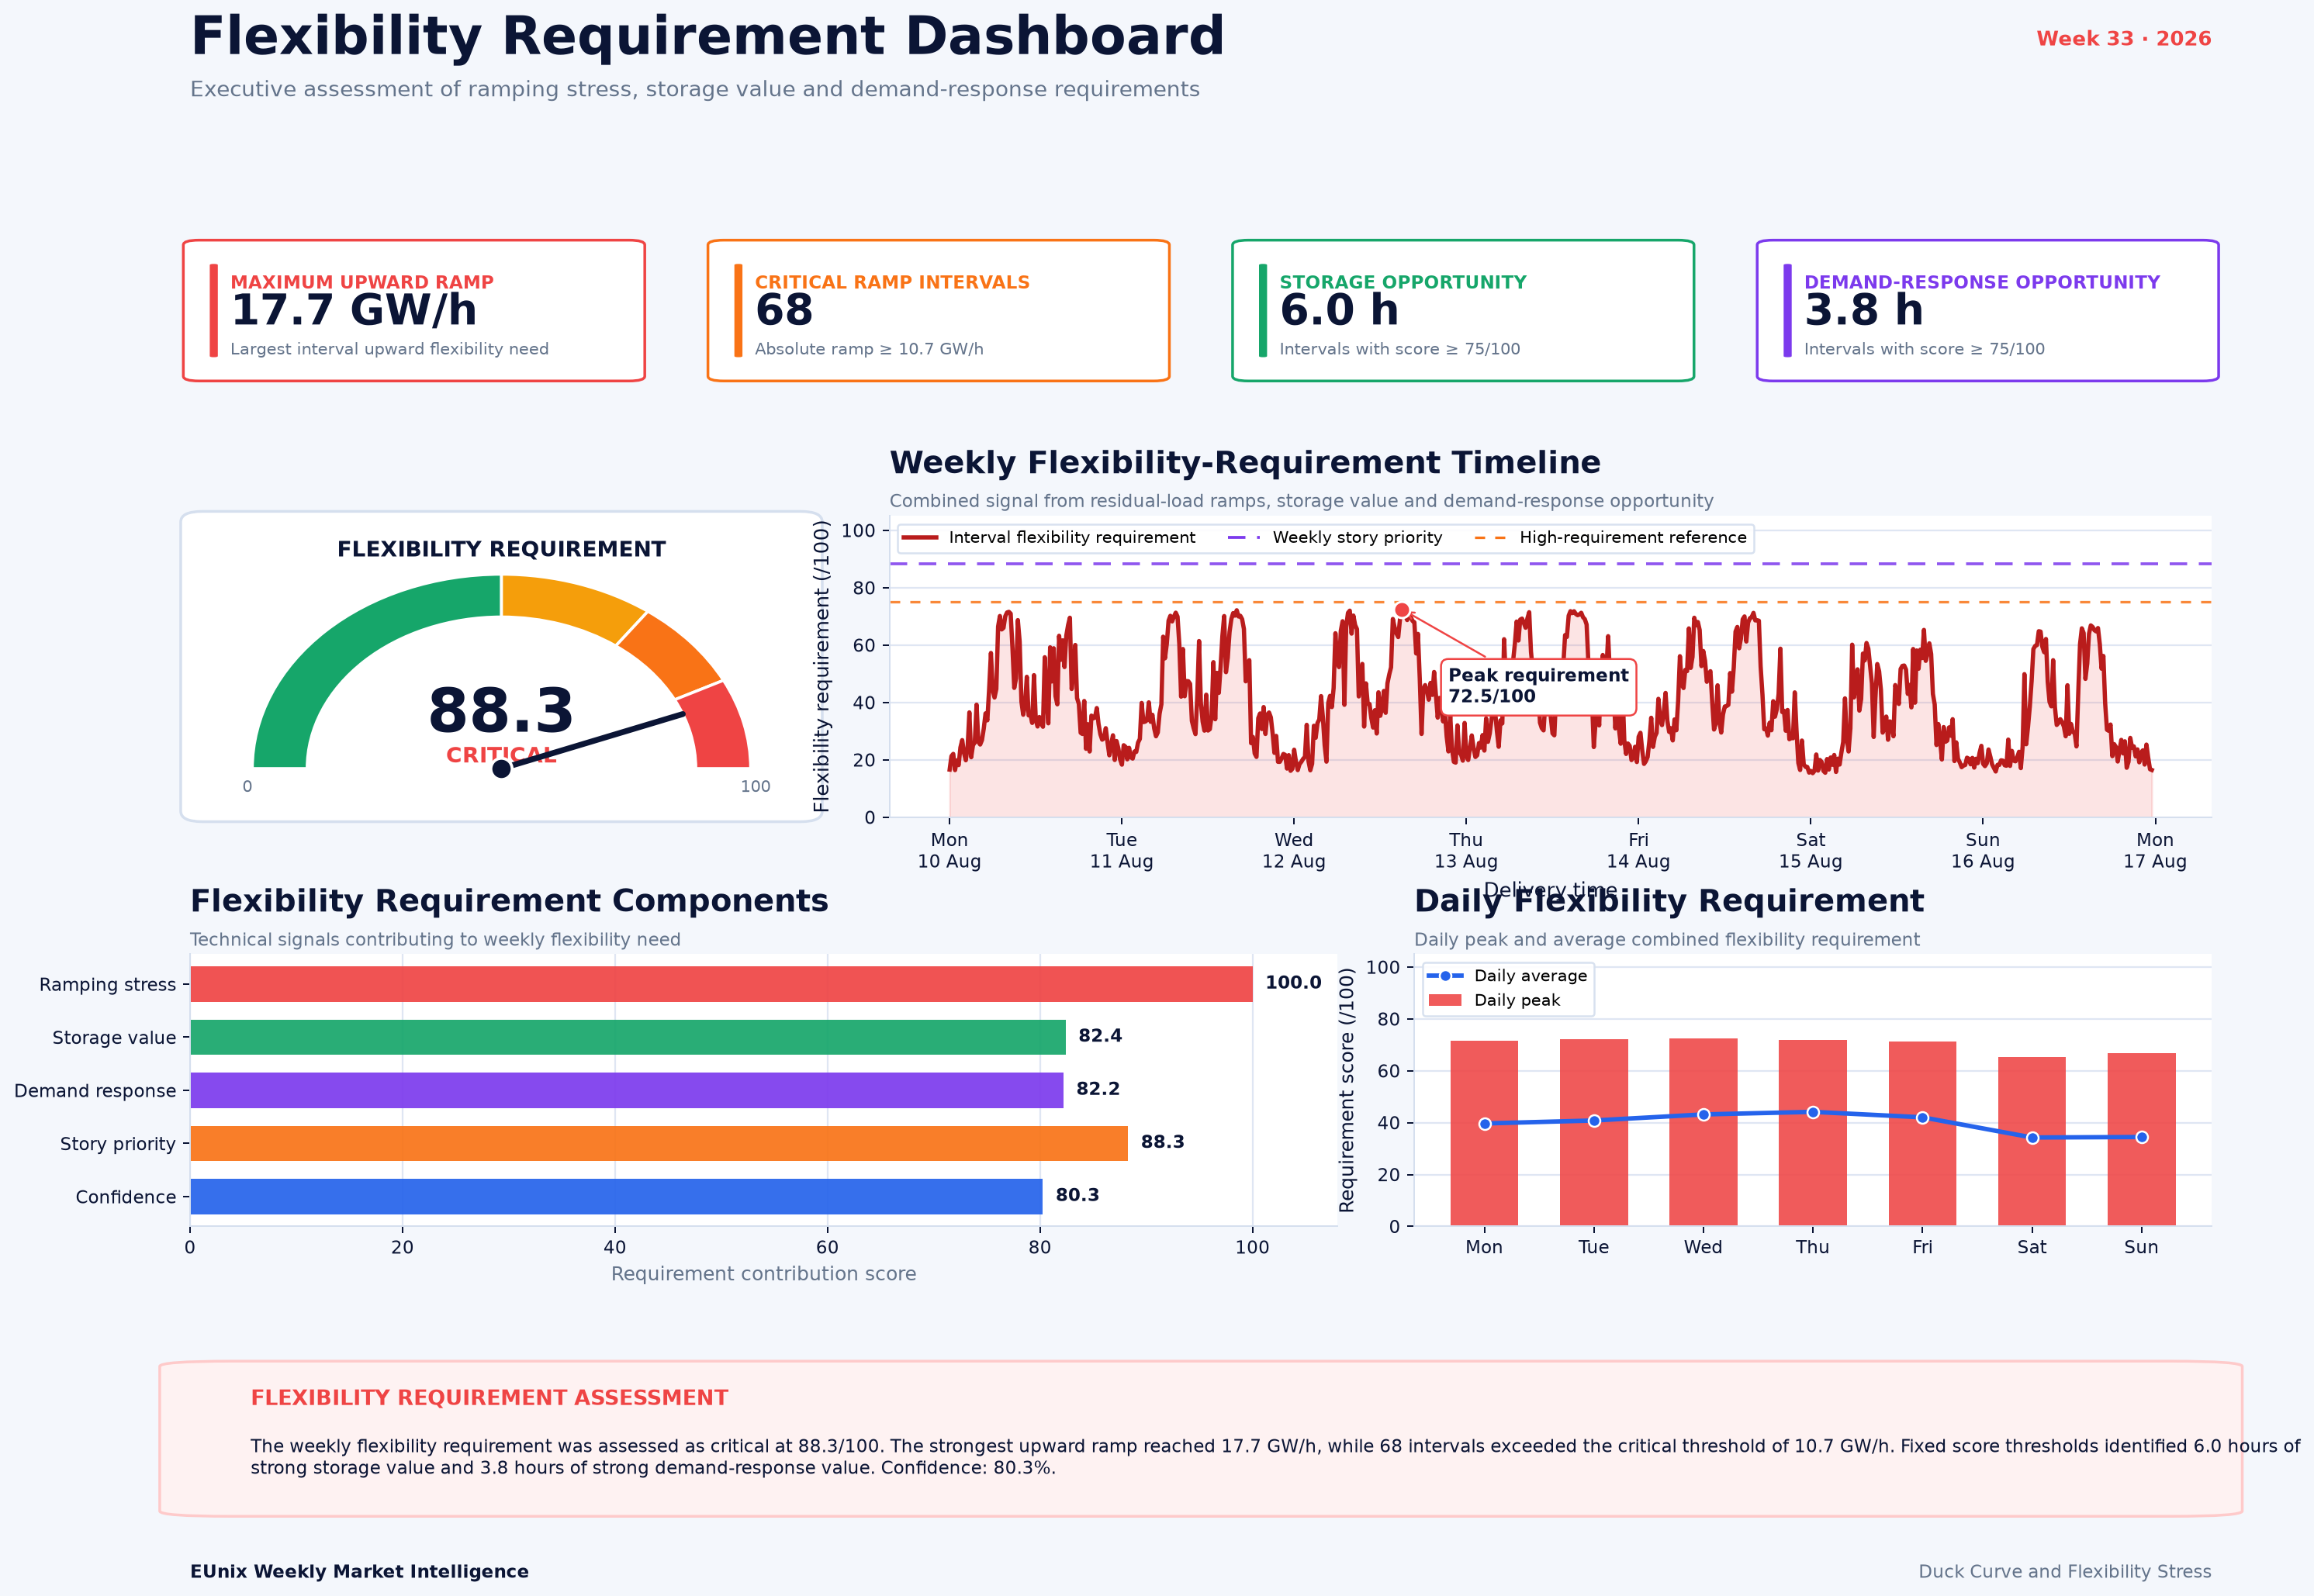Click the red 'CRITICAL' gauge status label
The height and width of the screenshot is (1596, 2314).
(x=501, y=755)
